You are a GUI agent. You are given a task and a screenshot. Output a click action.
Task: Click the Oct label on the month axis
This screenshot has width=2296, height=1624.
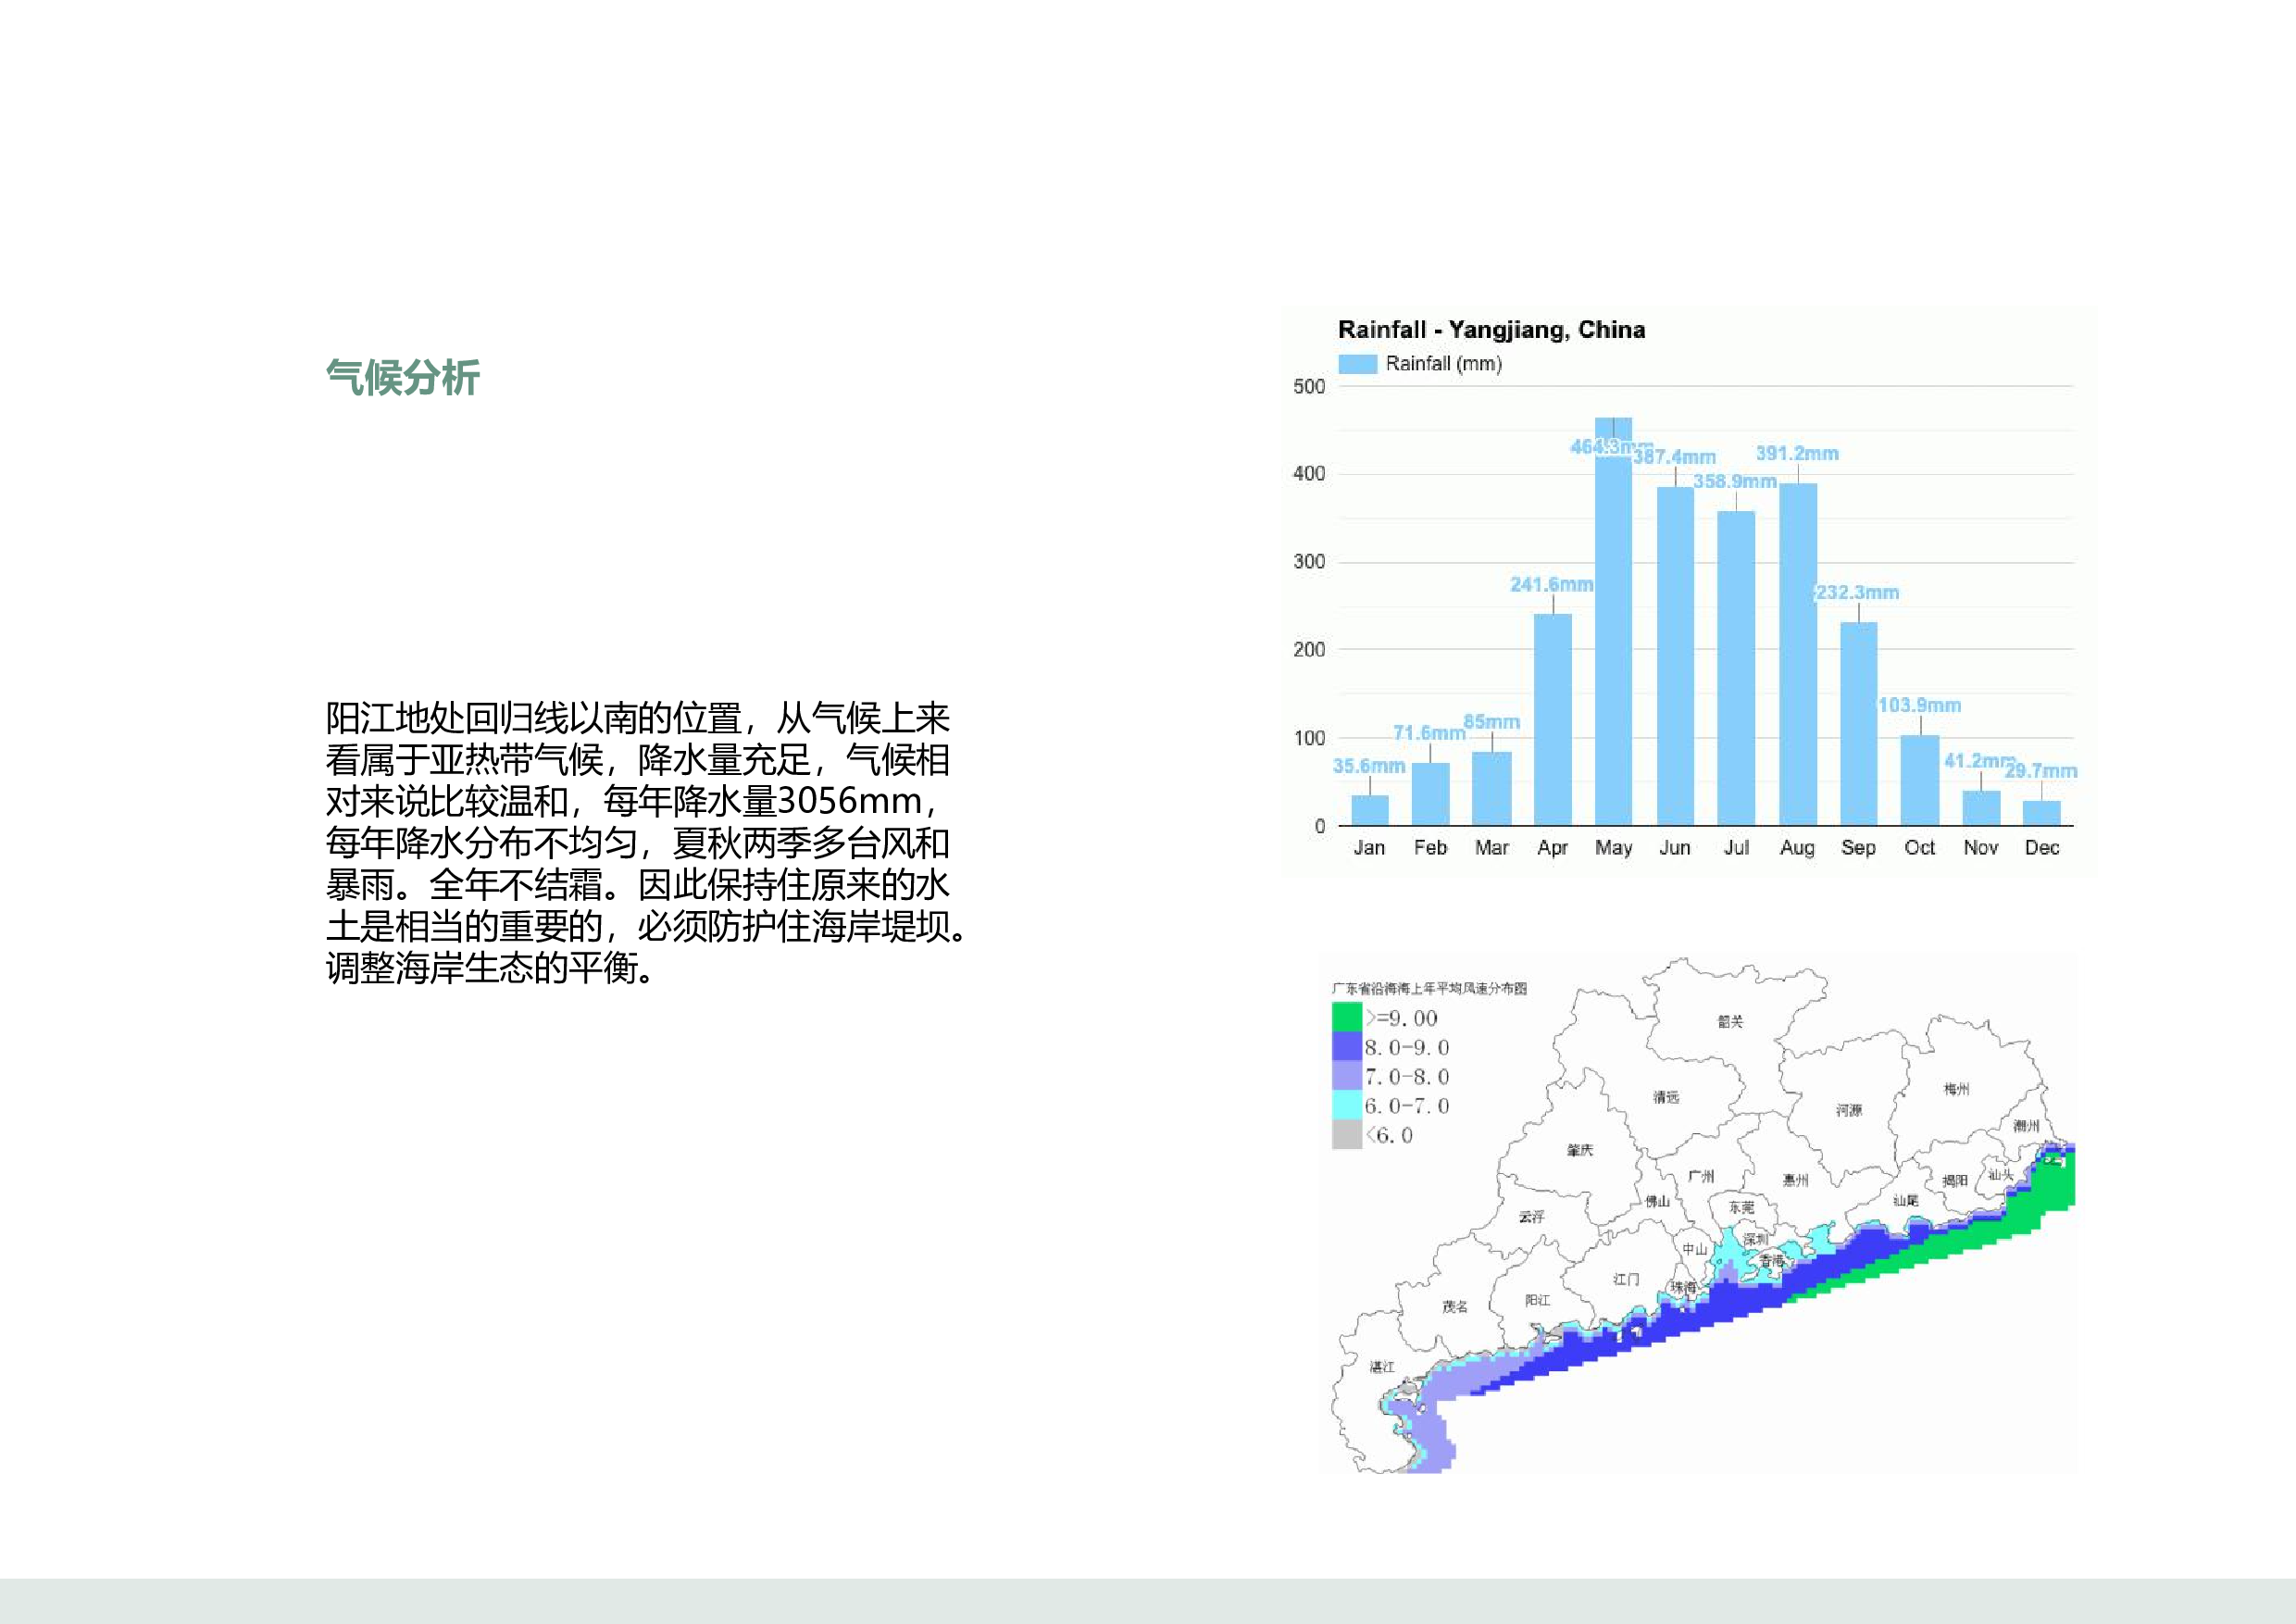(x=1923, y=846)
